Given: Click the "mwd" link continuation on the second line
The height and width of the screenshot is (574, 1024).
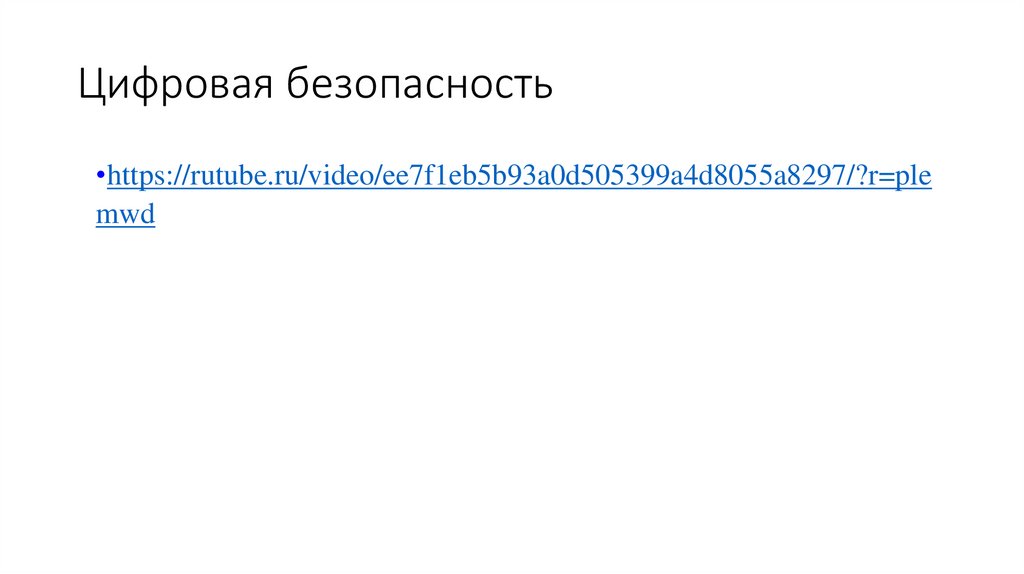Looking at the screenshot, I should point(125,215).
